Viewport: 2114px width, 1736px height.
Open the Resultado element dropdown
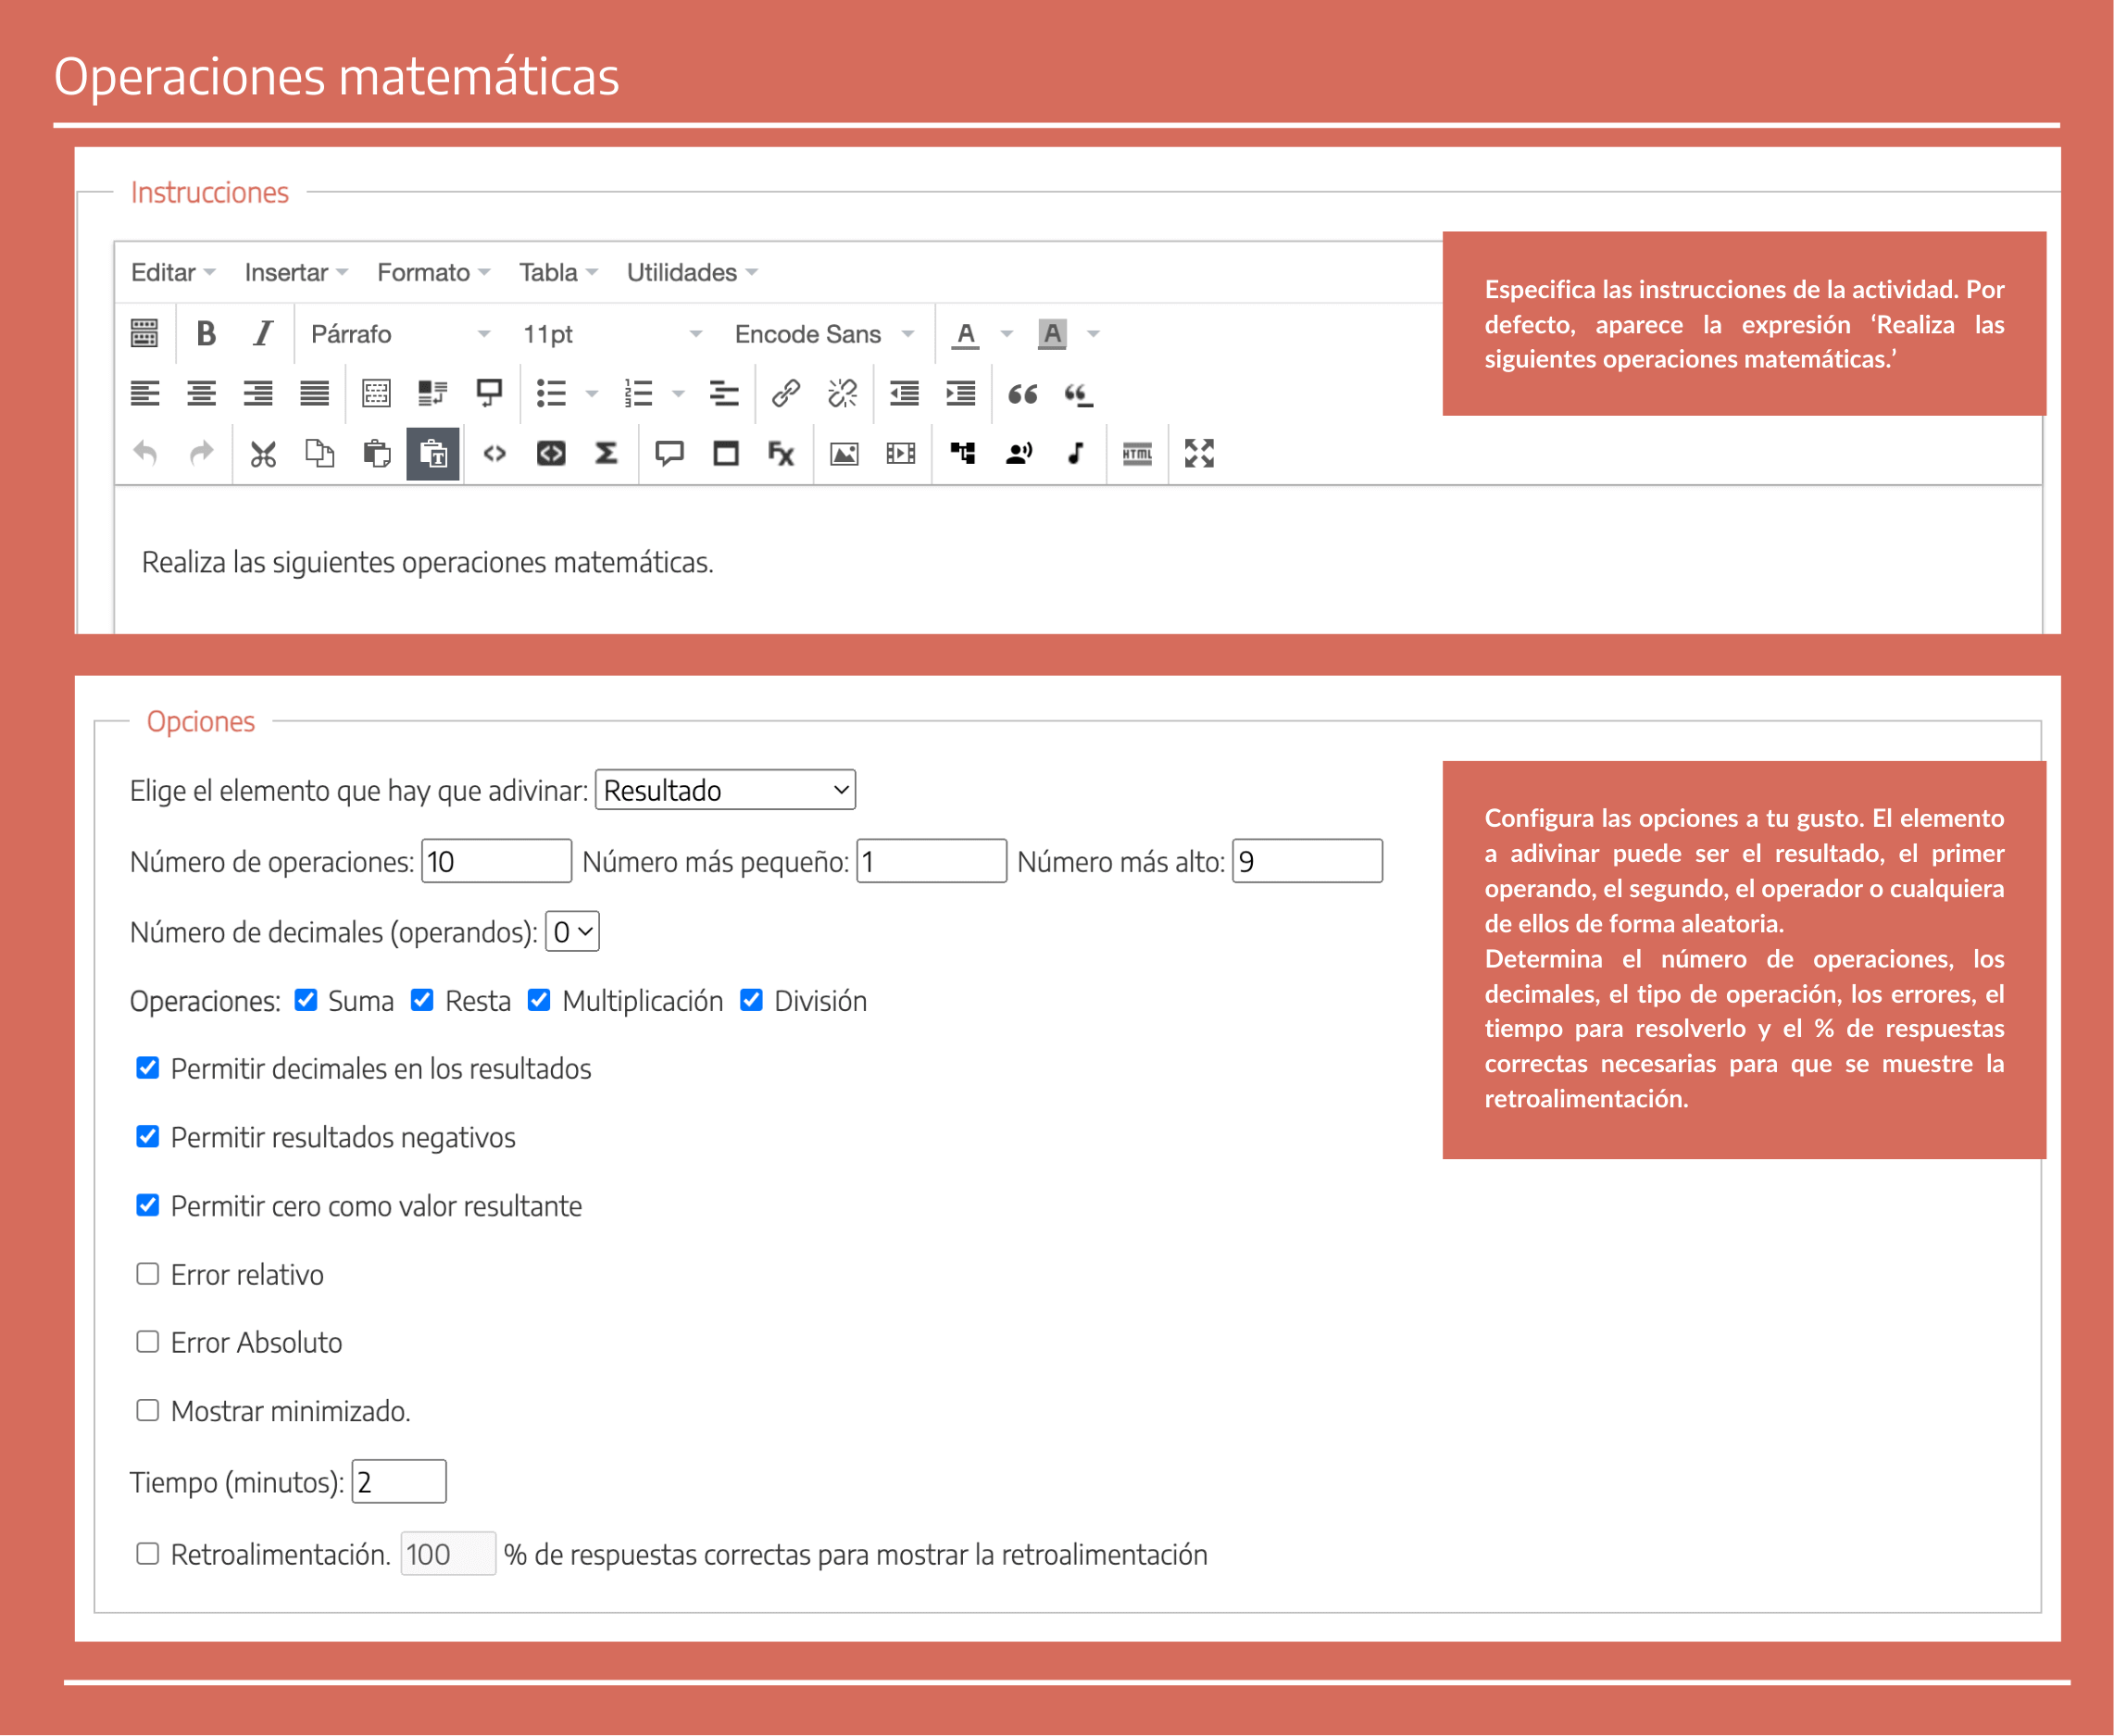point(725,790)
